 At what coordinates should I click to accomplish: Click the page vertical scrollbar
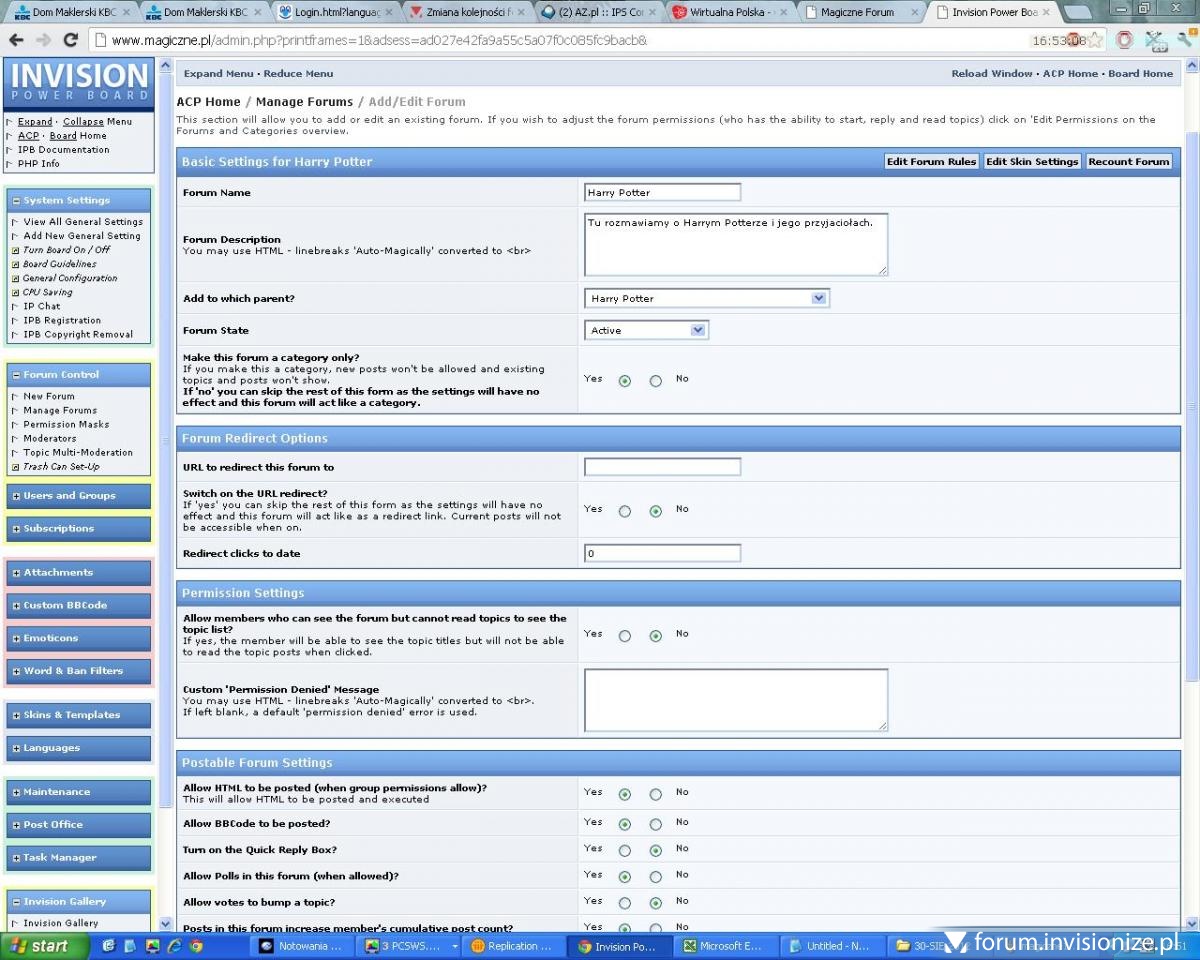tap(1190, 400)
